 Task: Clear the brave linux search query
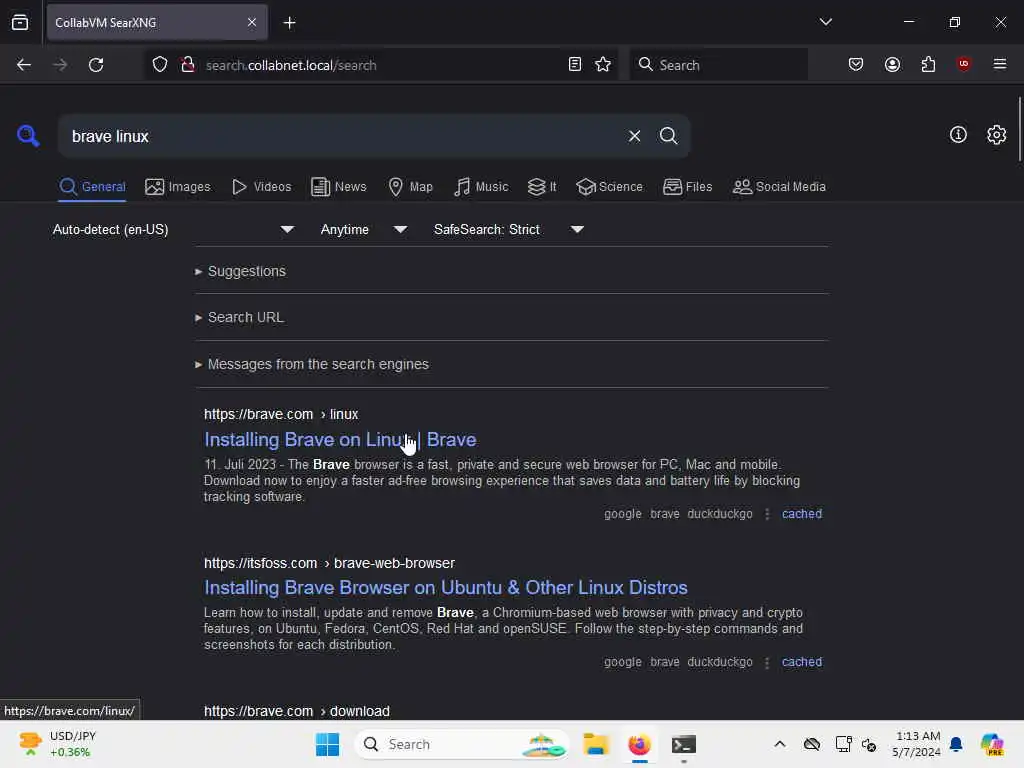click(x=634, y=136)
